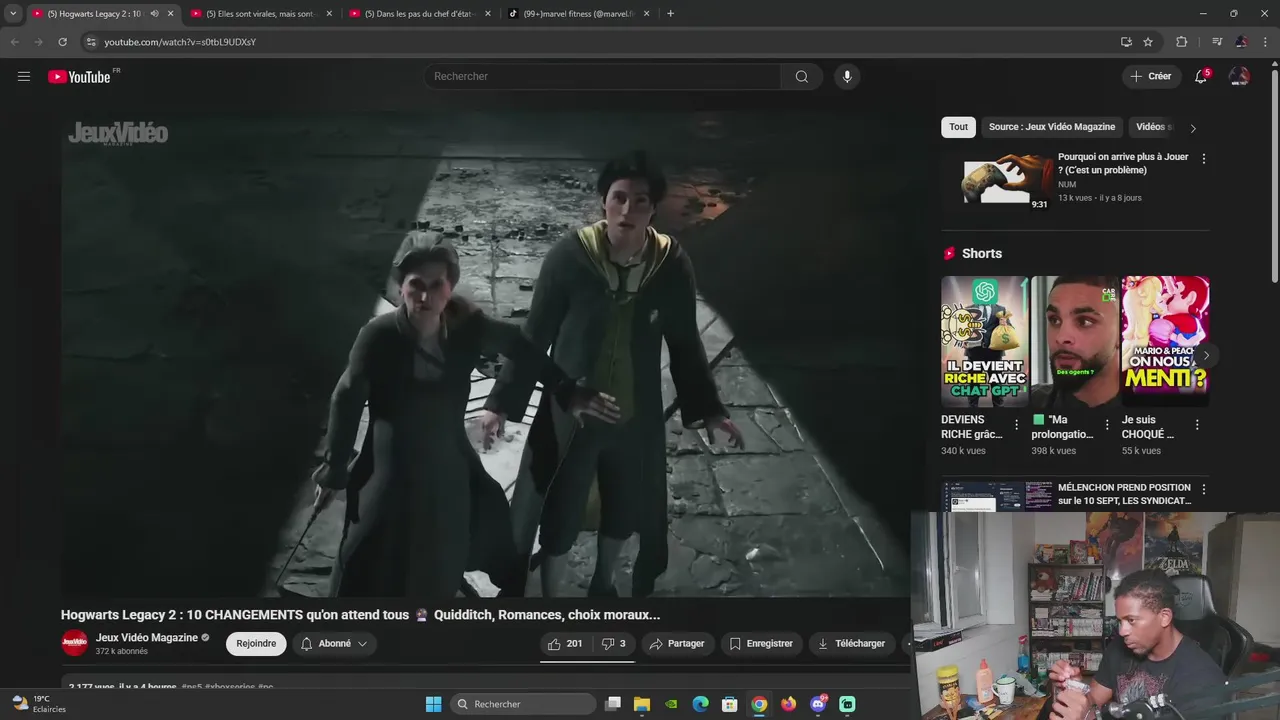Open Chrome tab search dropdown arrow
Viewport: 1280px width, 720px height.
point(12,14)
